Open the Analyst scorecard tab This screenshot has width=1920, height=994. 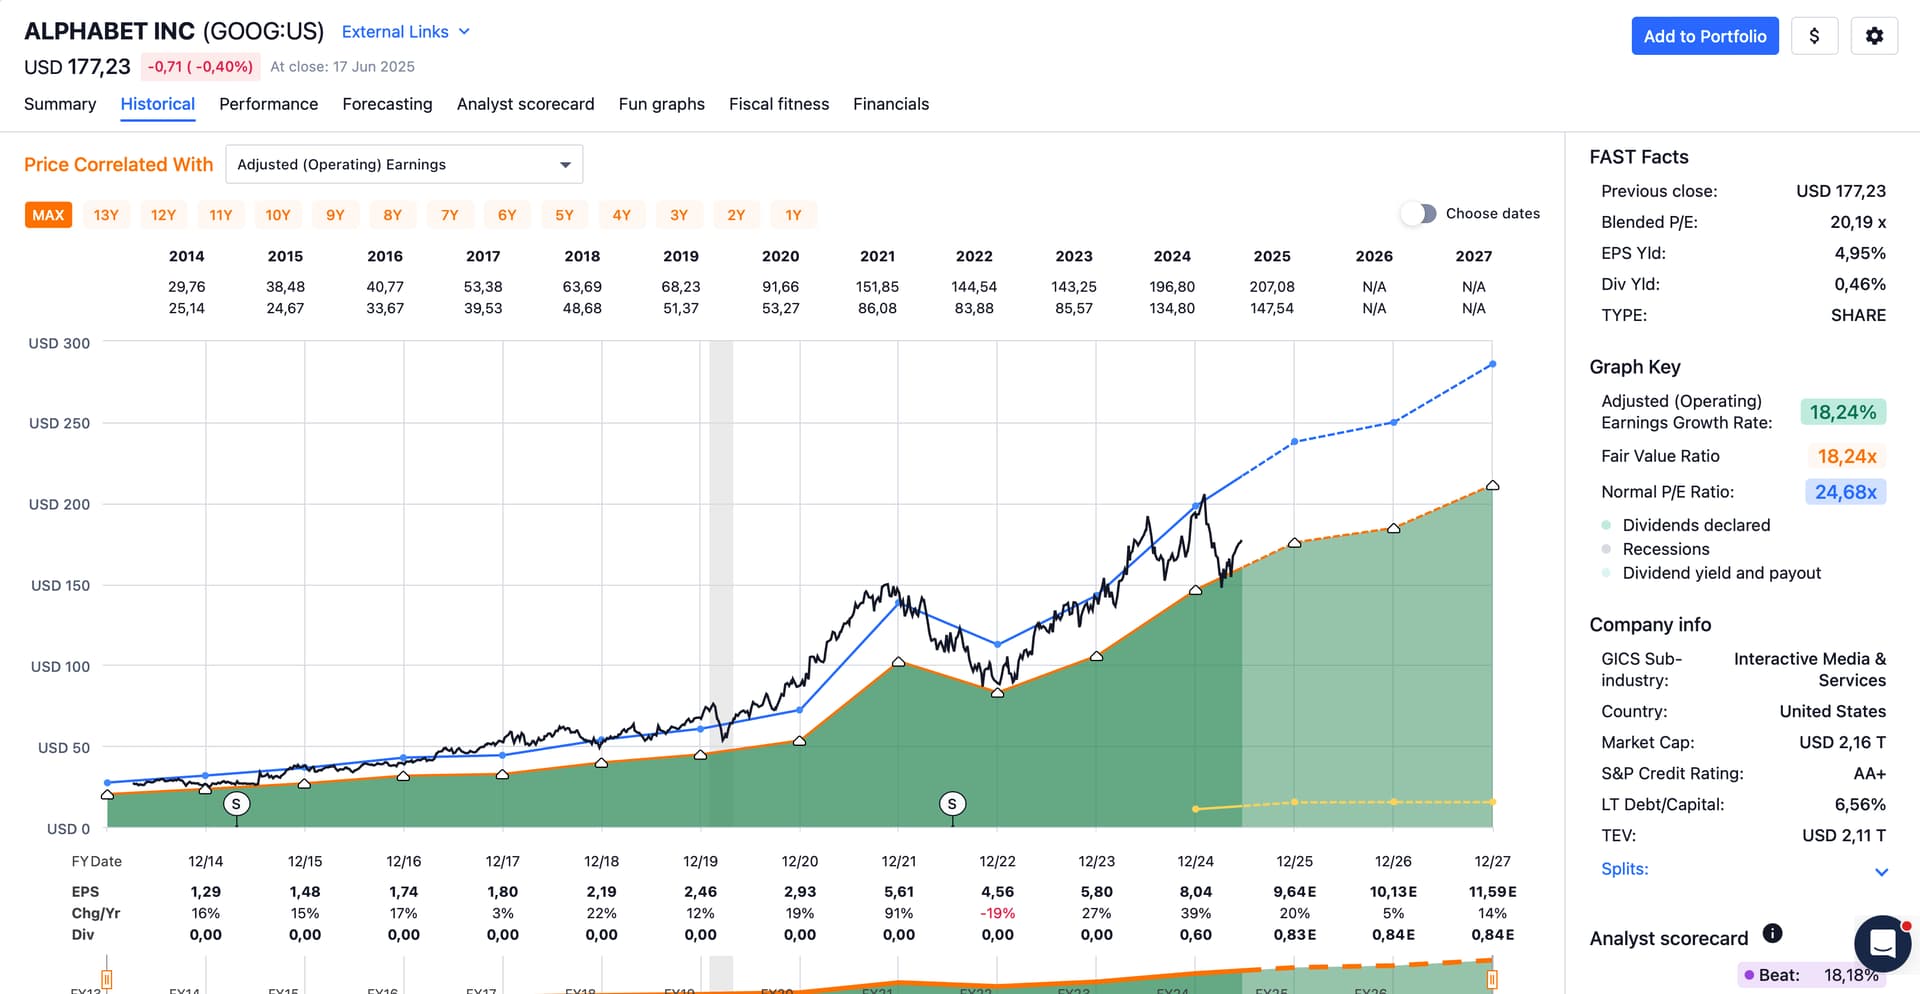pos(525,104)
